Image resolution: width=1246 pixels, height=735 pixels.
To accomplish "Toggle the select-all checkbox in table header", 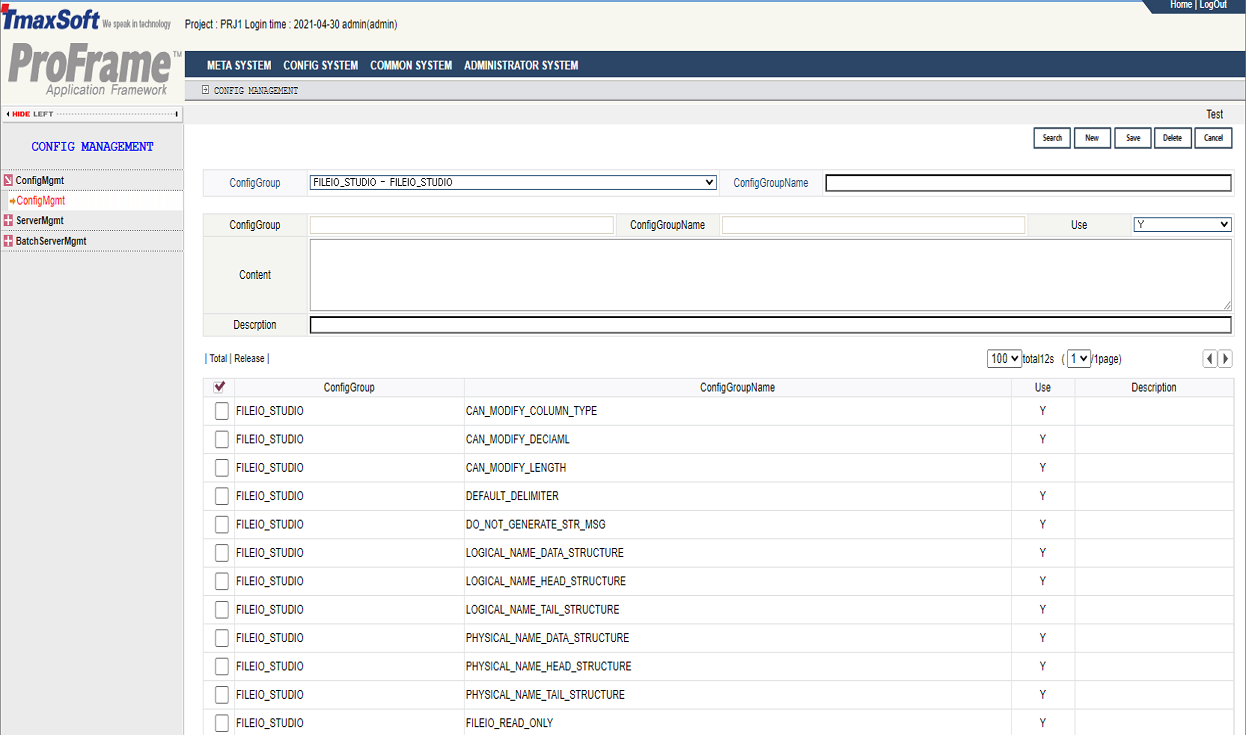I will pos(219,387).
